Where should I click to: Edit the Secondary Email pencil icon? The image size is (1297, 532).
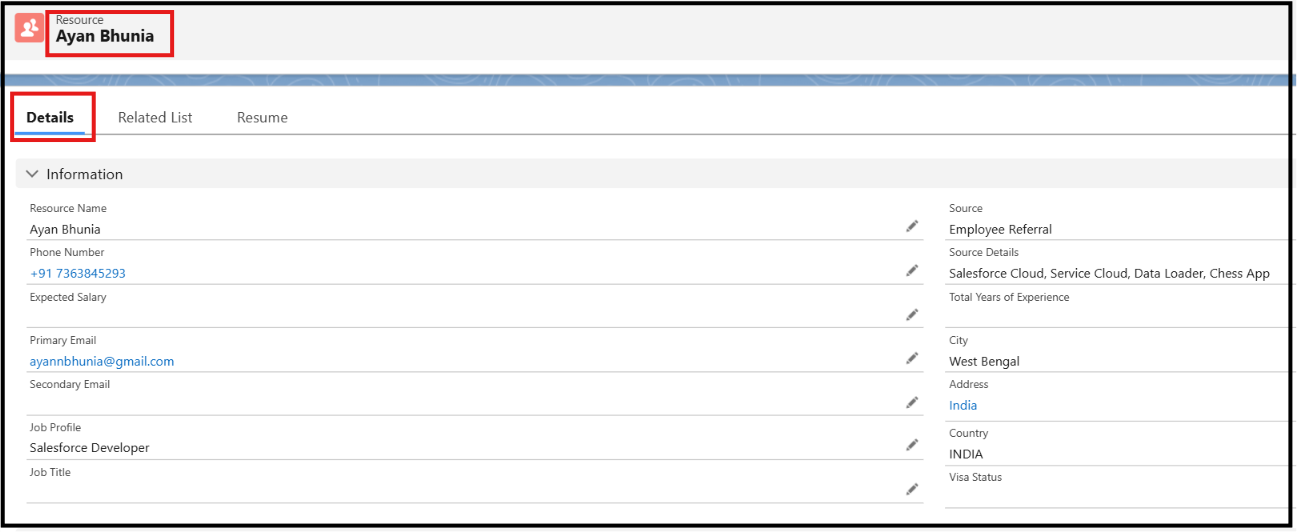(912, 403)
